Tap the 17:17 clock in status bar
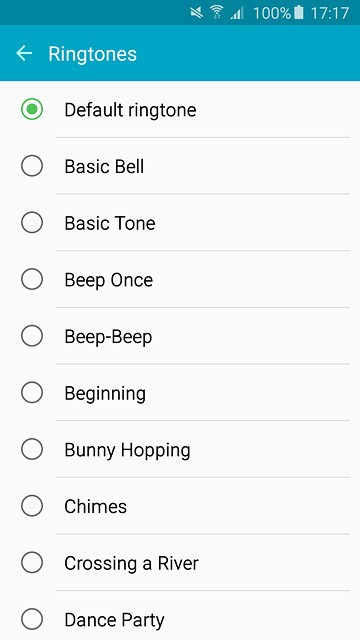Screen dimensions: 360x640 click(x=330, y=13)
